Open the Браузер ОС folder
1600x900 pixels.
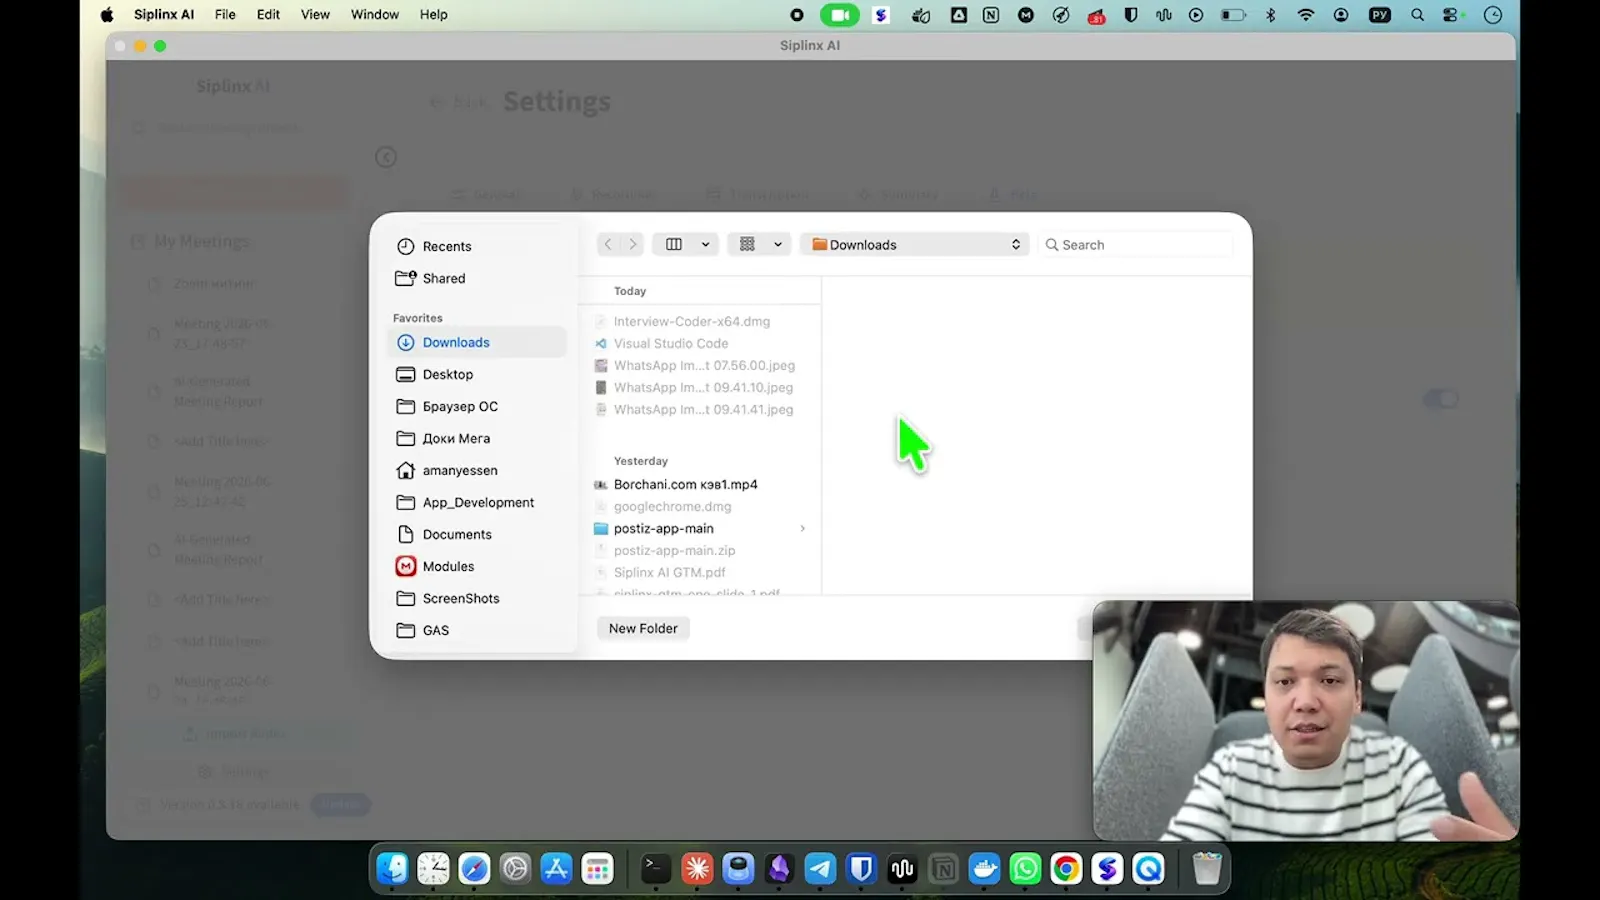coord(447,406)
